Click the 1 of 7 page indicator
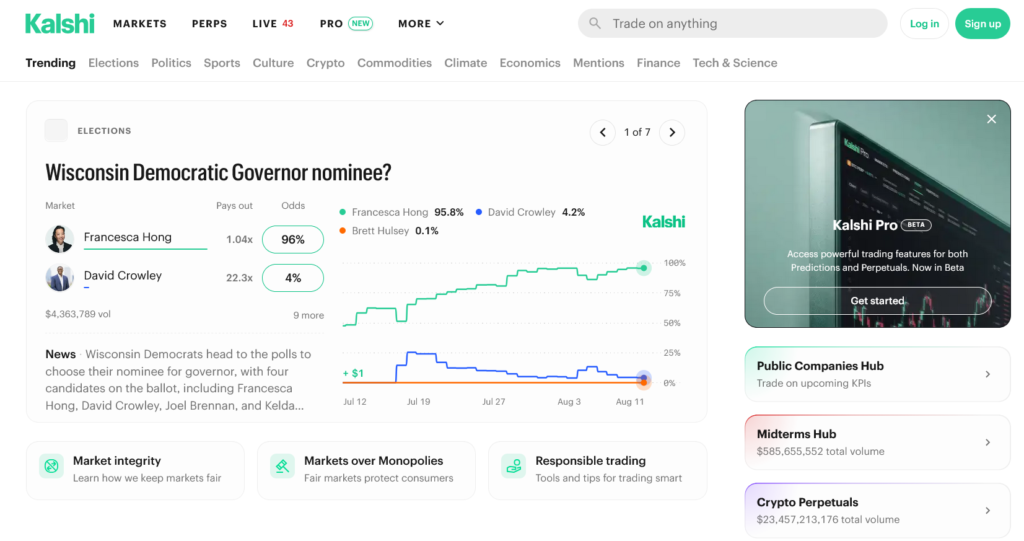 637,132
